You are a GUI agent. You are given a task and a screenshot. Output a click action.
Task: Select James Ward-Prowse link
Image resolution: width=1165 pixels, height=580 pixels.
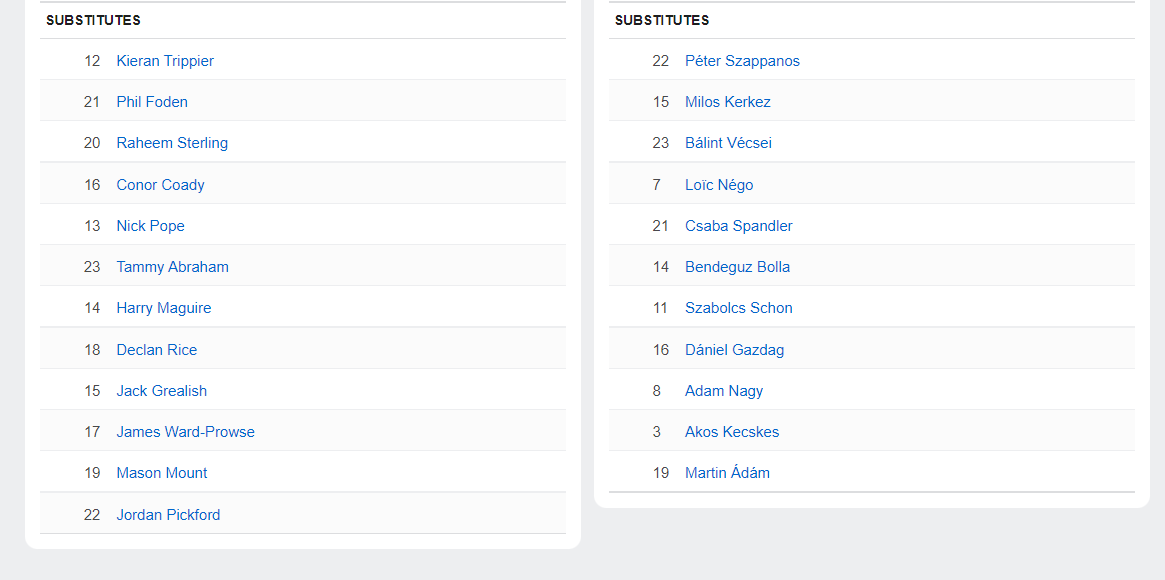pyautogui.click(x=185, y=432)
